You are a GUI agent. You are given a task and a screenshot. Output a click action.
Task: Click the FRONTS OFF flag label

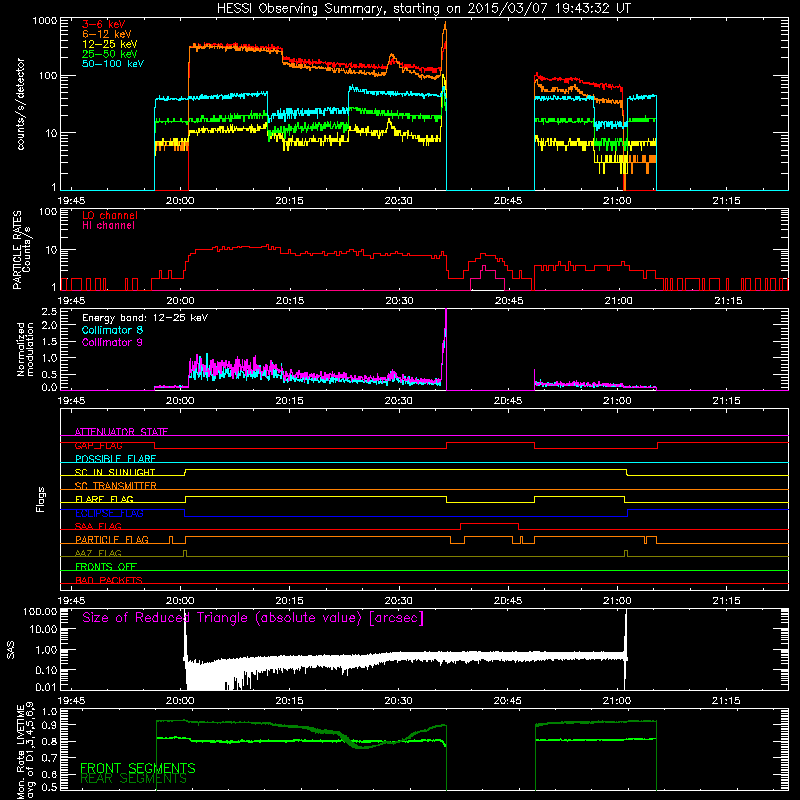pyautogui.click(x=106, y=566)
